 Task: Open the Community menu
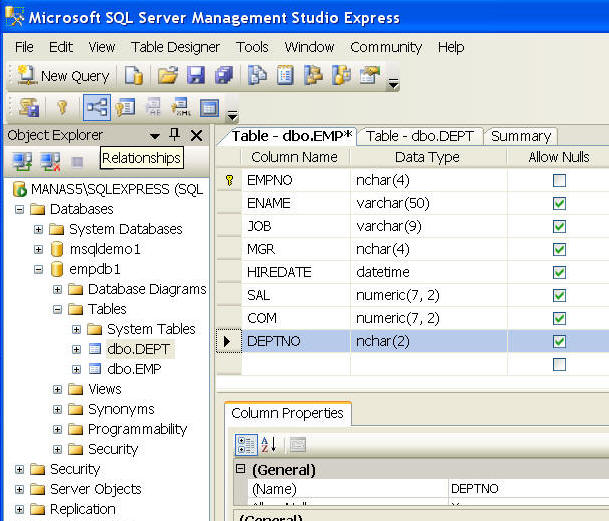[386, 47]
